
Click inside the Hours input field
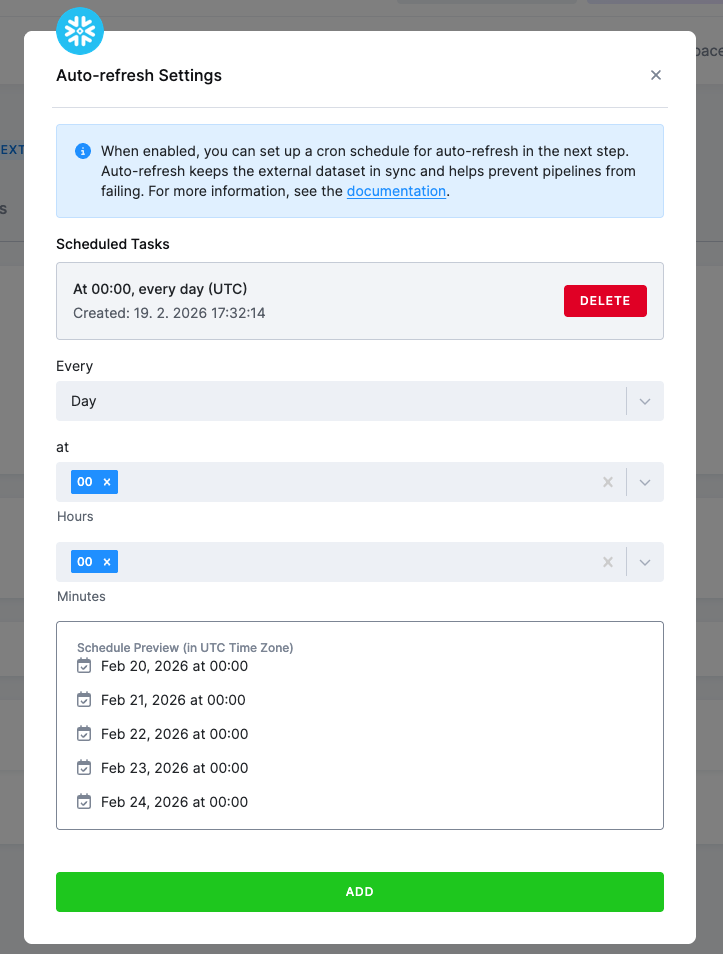coord(350,481)
